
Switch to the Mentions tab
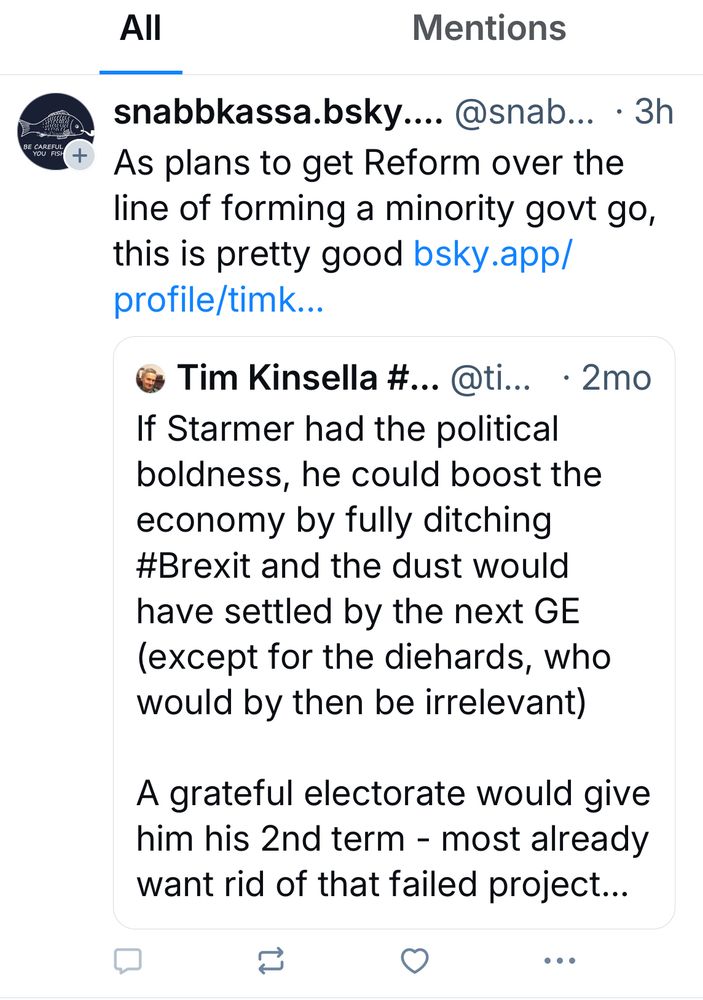(x=489, y=29)
